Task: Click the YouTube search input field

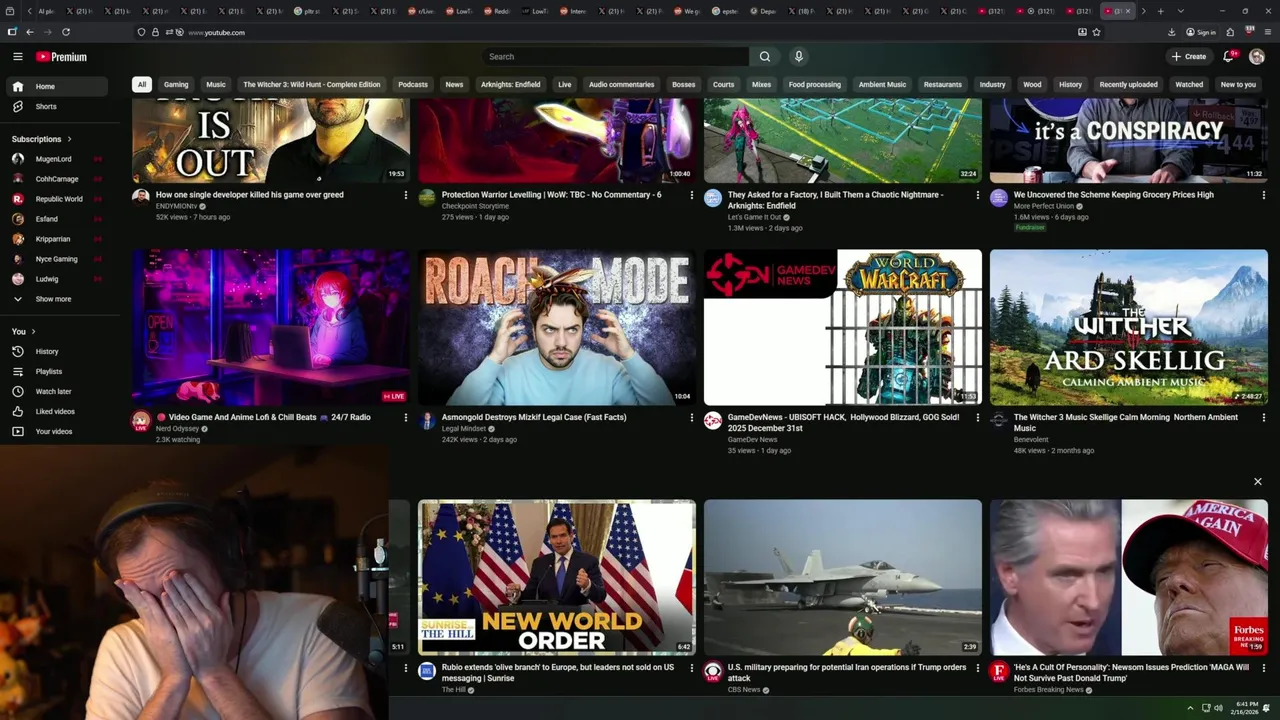Action: coord(615,57)
